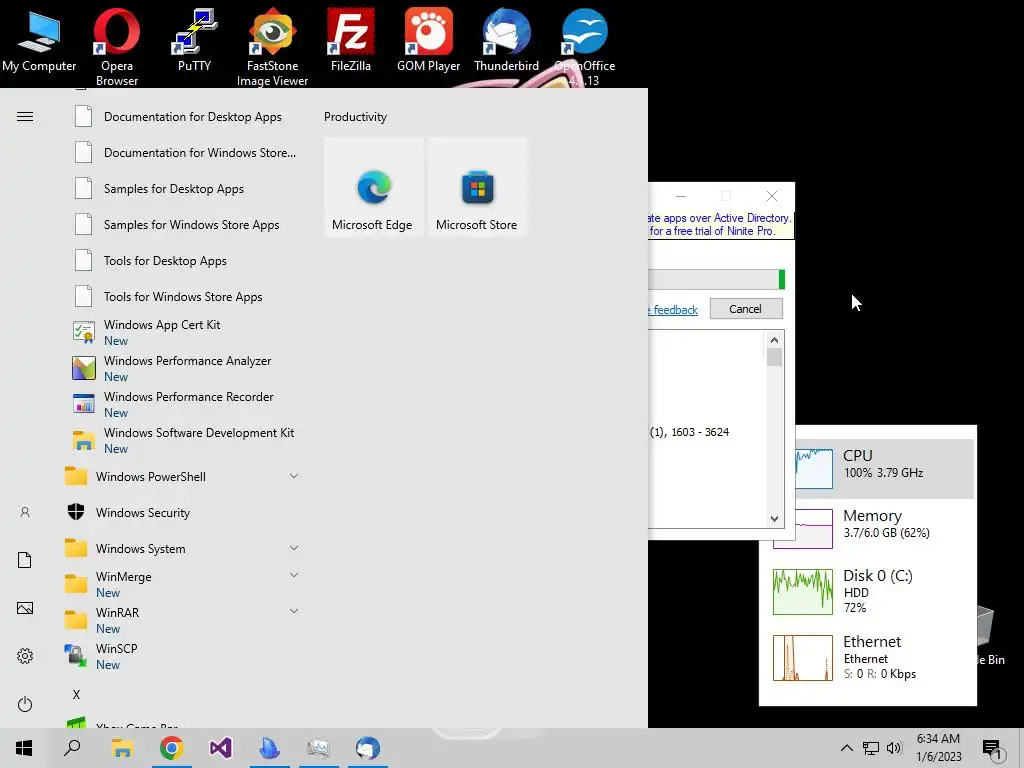Open Settings gear in Start menu

coord(25,656)
